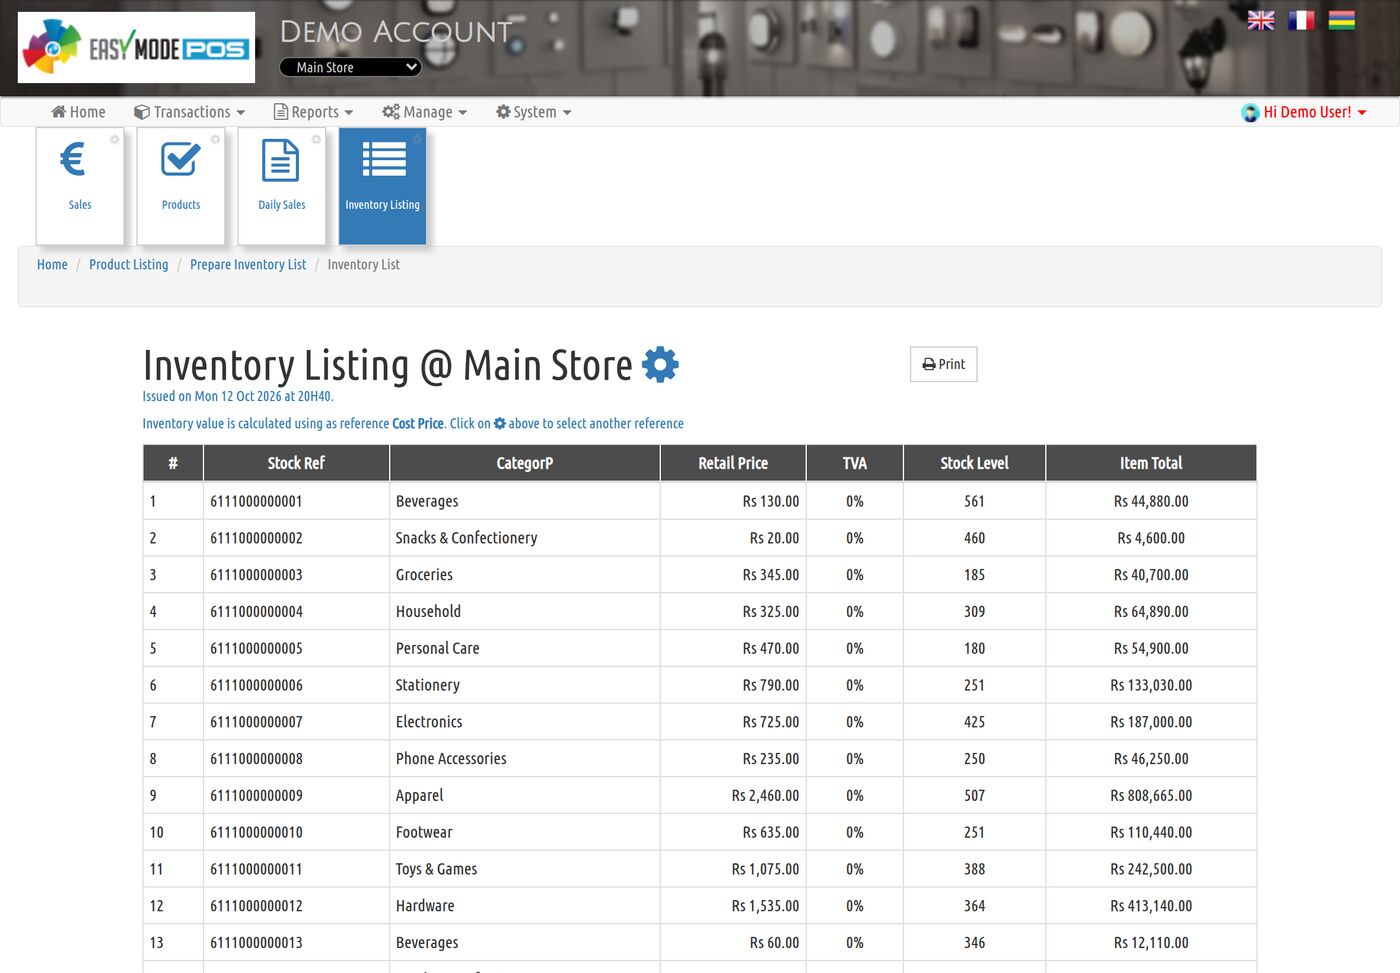Screen dimensions: 1400x973
Task: Click the small gear in reference note
Action: click(x=500, y=424)
